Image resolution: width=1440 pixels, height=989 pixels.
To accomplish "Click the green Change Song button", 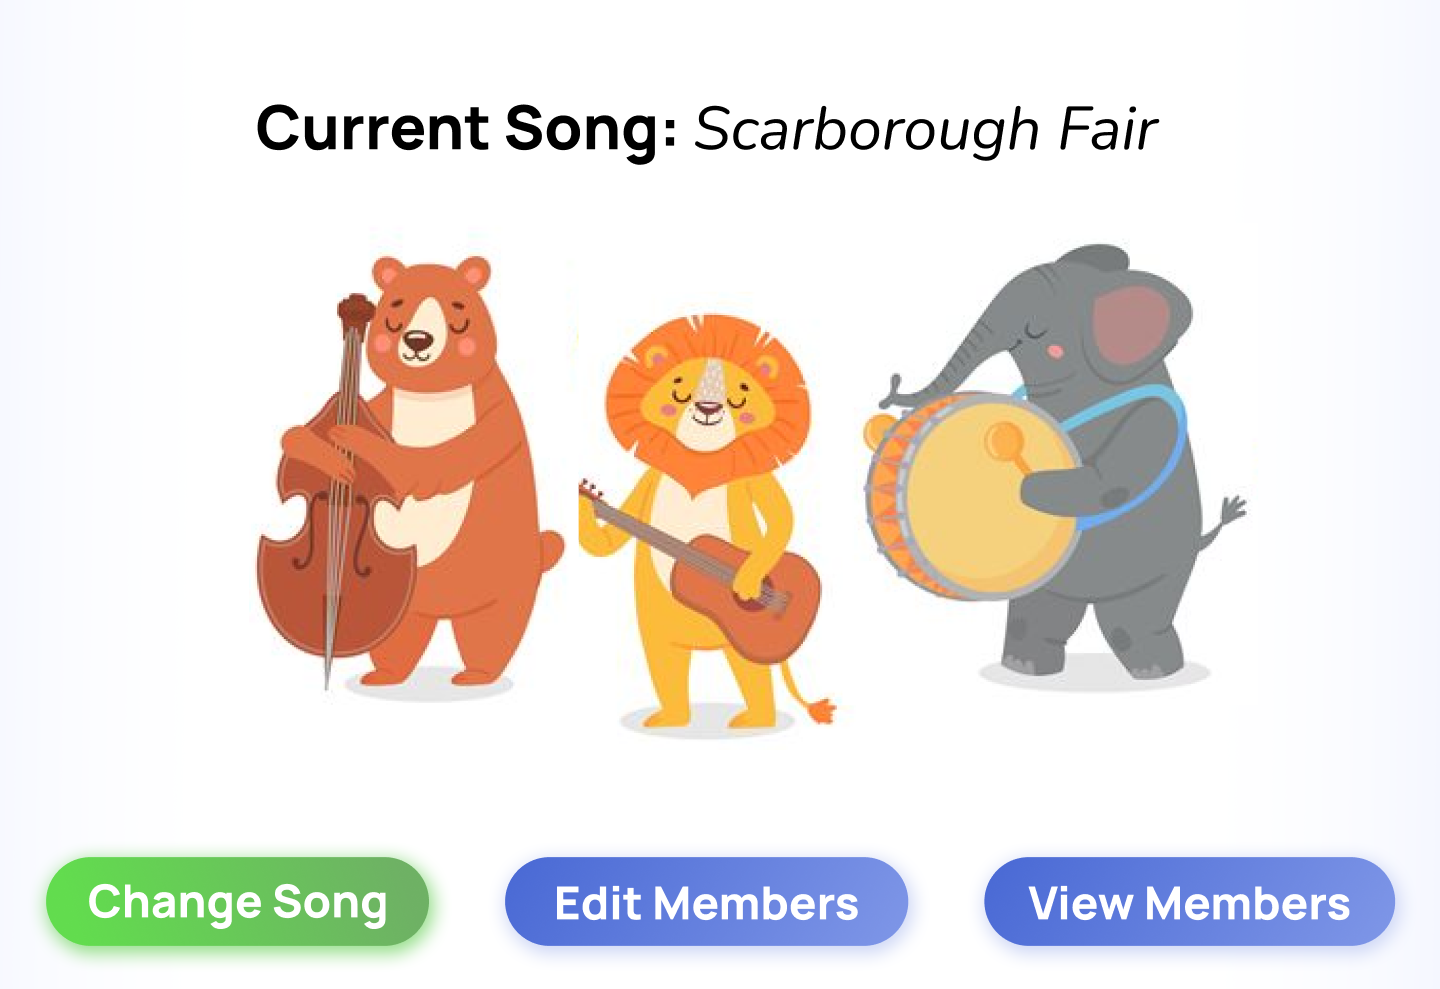I will coord(237,902).
